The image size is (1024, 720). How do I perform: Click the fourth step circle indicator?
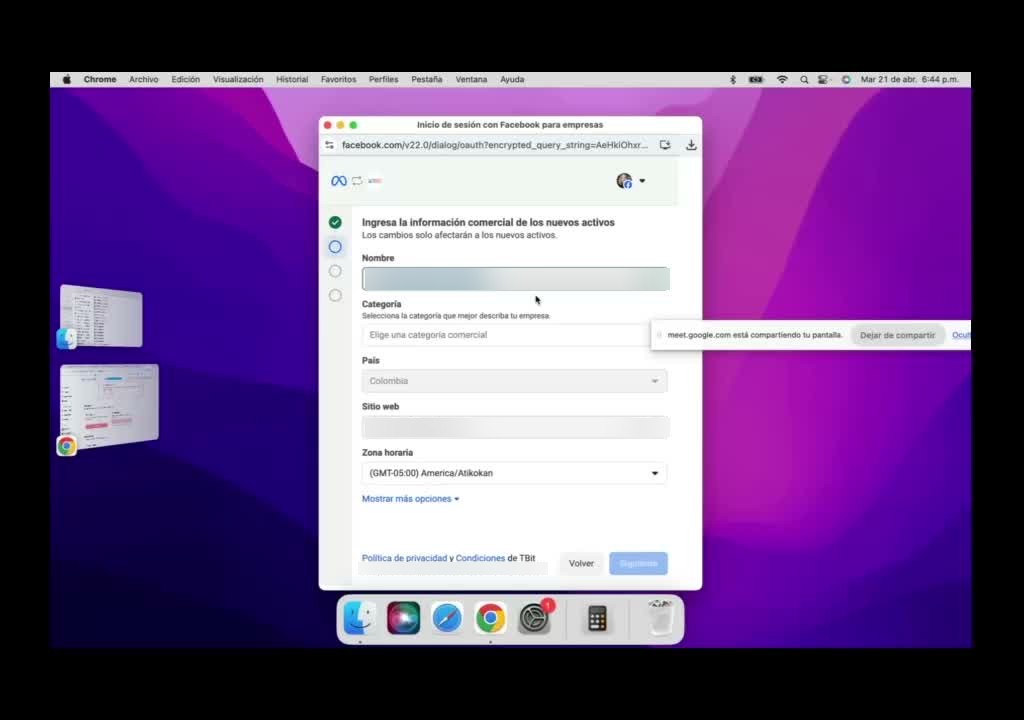click(x=335, y=295)
